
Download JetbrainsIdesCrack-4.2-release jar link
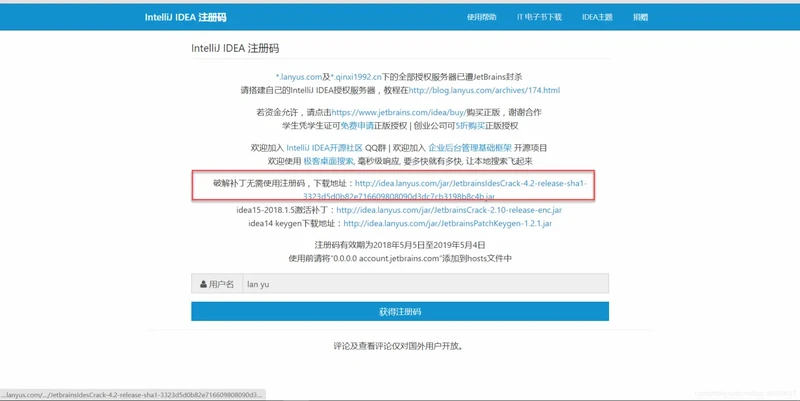pyautogui.click(x=470, y=183)
